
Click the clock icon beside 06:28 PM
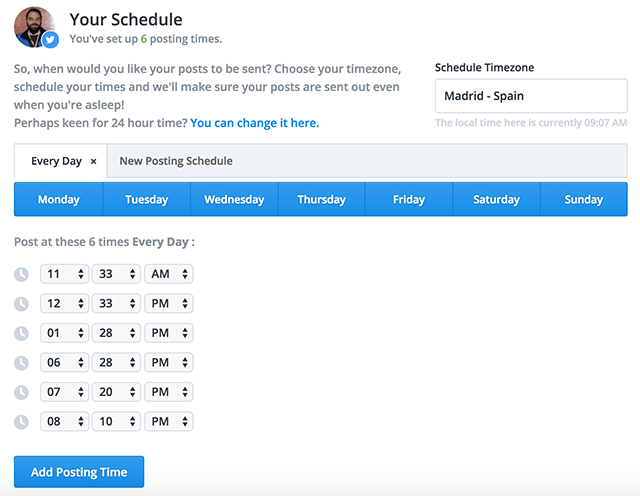(21, 363)
